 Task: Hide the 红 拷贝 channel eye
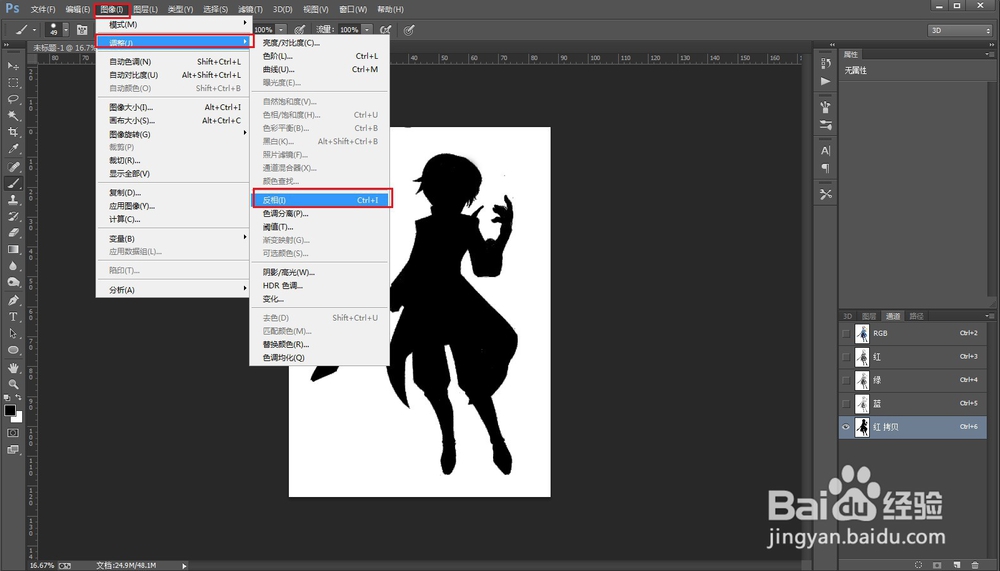[x=846, y=427]
